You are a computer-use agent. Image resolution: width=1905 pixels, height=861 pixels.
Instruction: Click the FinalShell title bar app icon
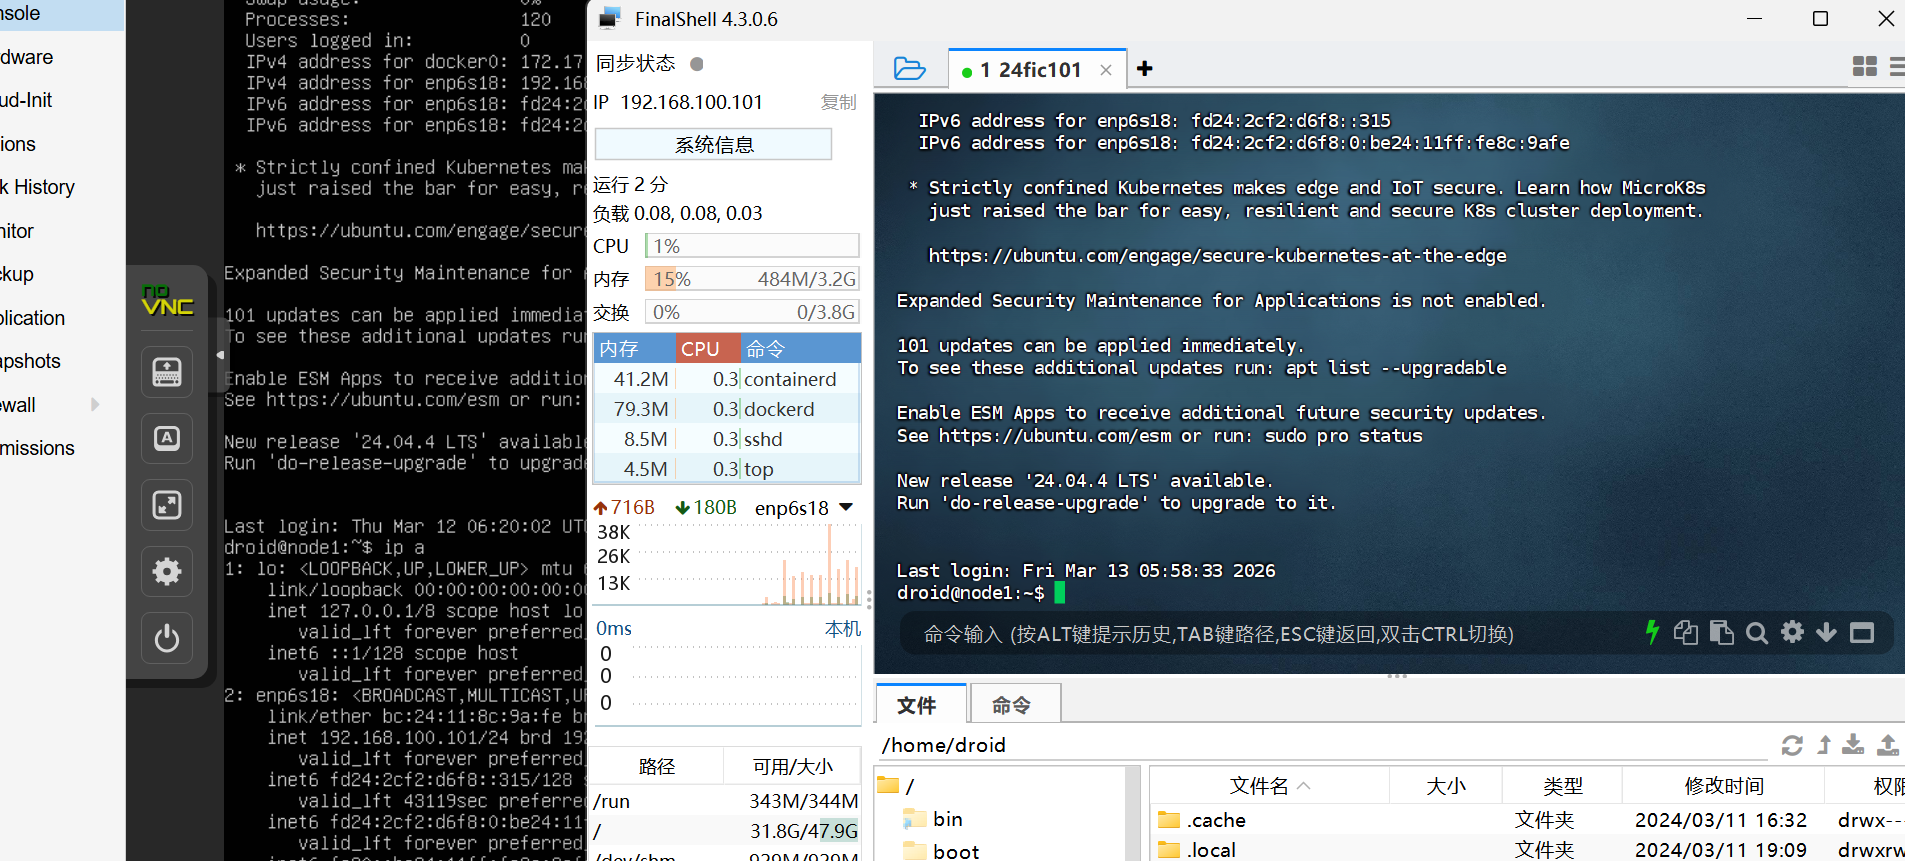(x=610, y=18)
